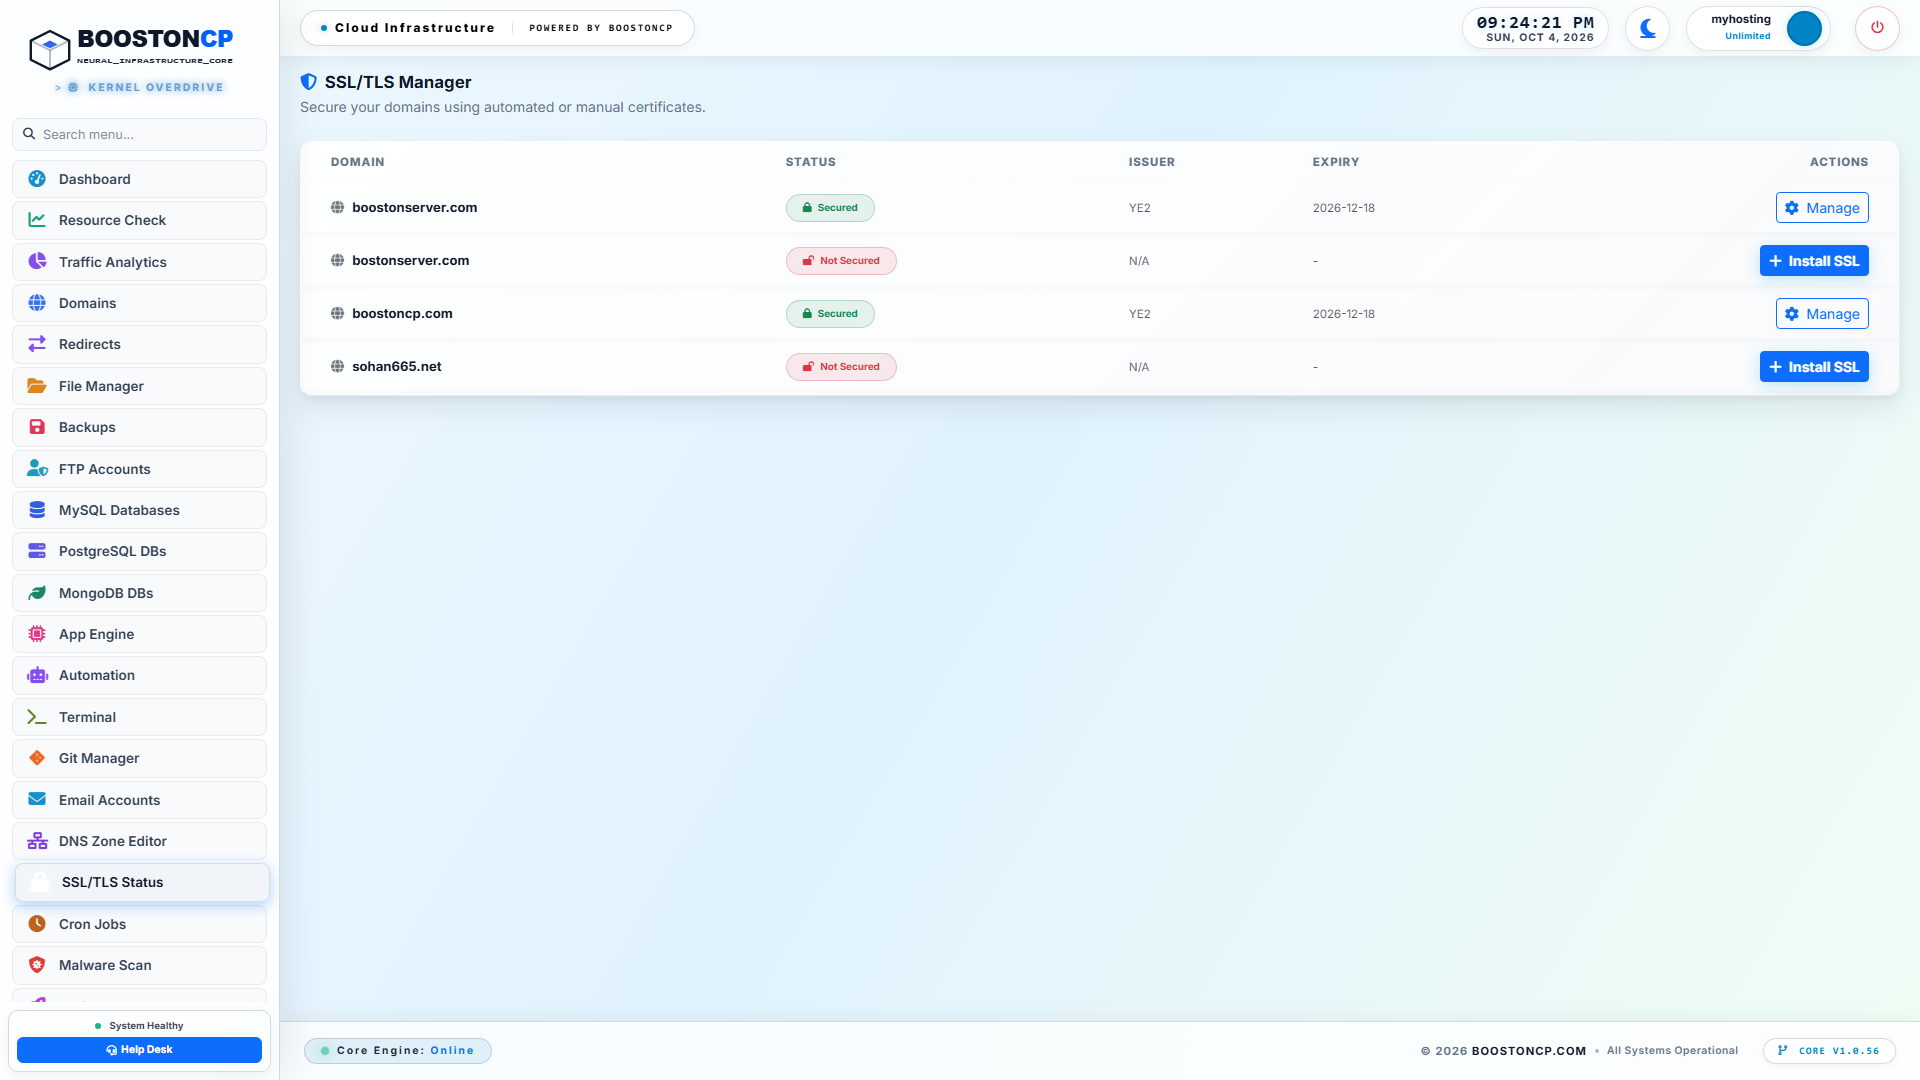This screenshot has width=1920, height=1080.
Task: Click the FTP Accounts user icon
Action: [x=37, y=469]
